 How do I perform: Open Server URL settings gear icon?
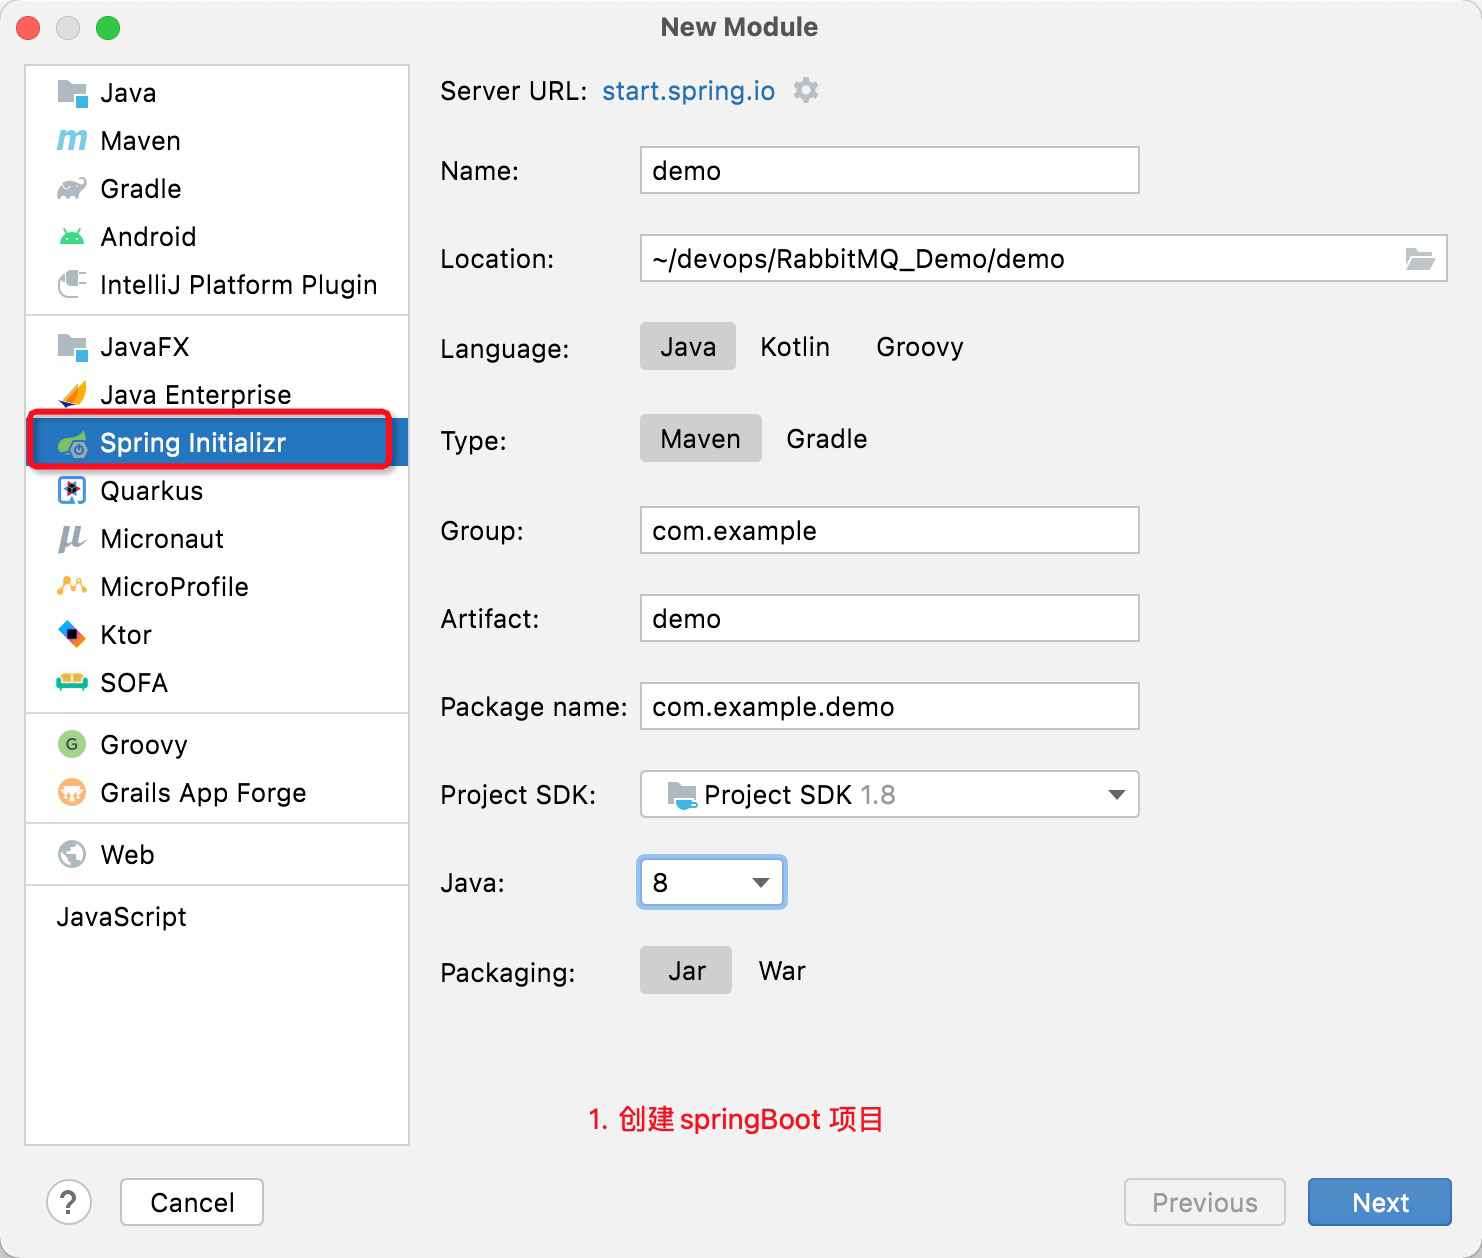[x=806, y=91]
